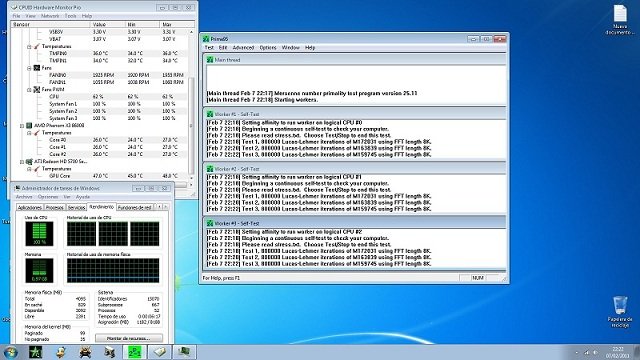This screenshot has width=640, height=360.
Task: Select the FANIN0 fan speed row
Action: [x=100, y=75]
